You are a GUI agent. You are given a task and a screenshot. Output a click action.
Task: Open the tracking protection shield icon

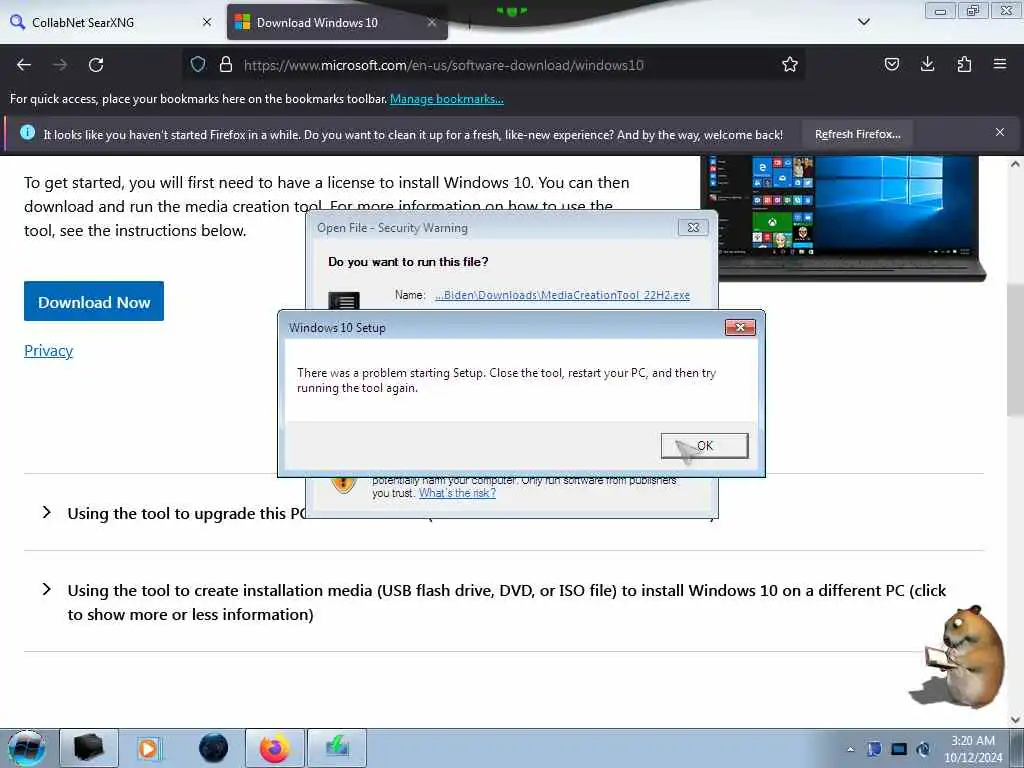(x=198, y=64)
